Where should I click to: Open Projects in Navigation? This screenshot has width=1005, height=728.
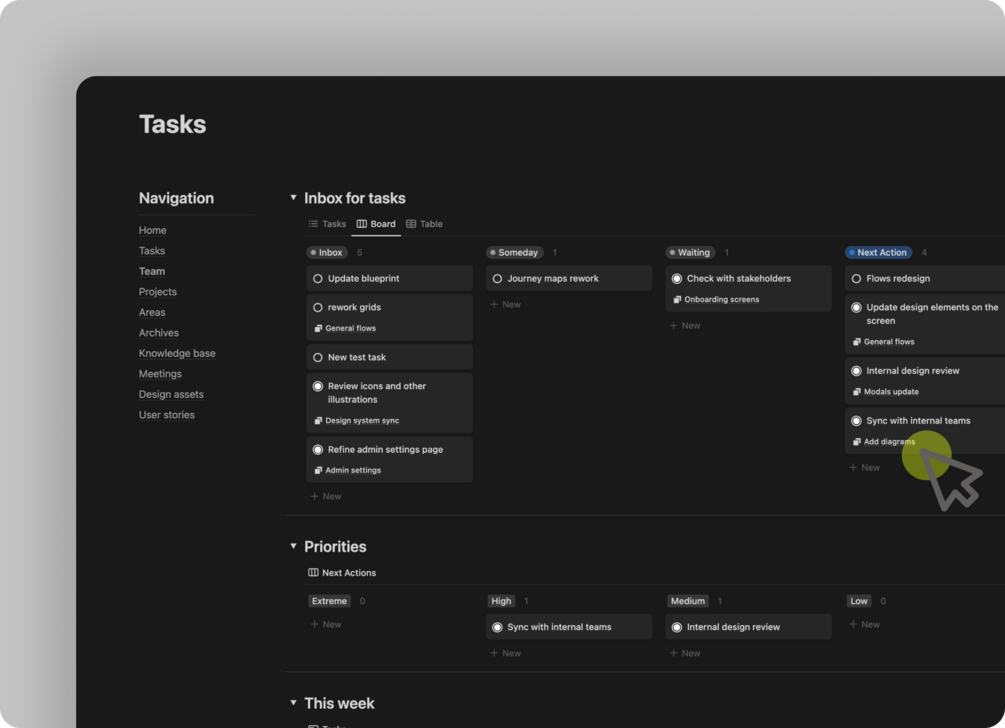point(158,292)
